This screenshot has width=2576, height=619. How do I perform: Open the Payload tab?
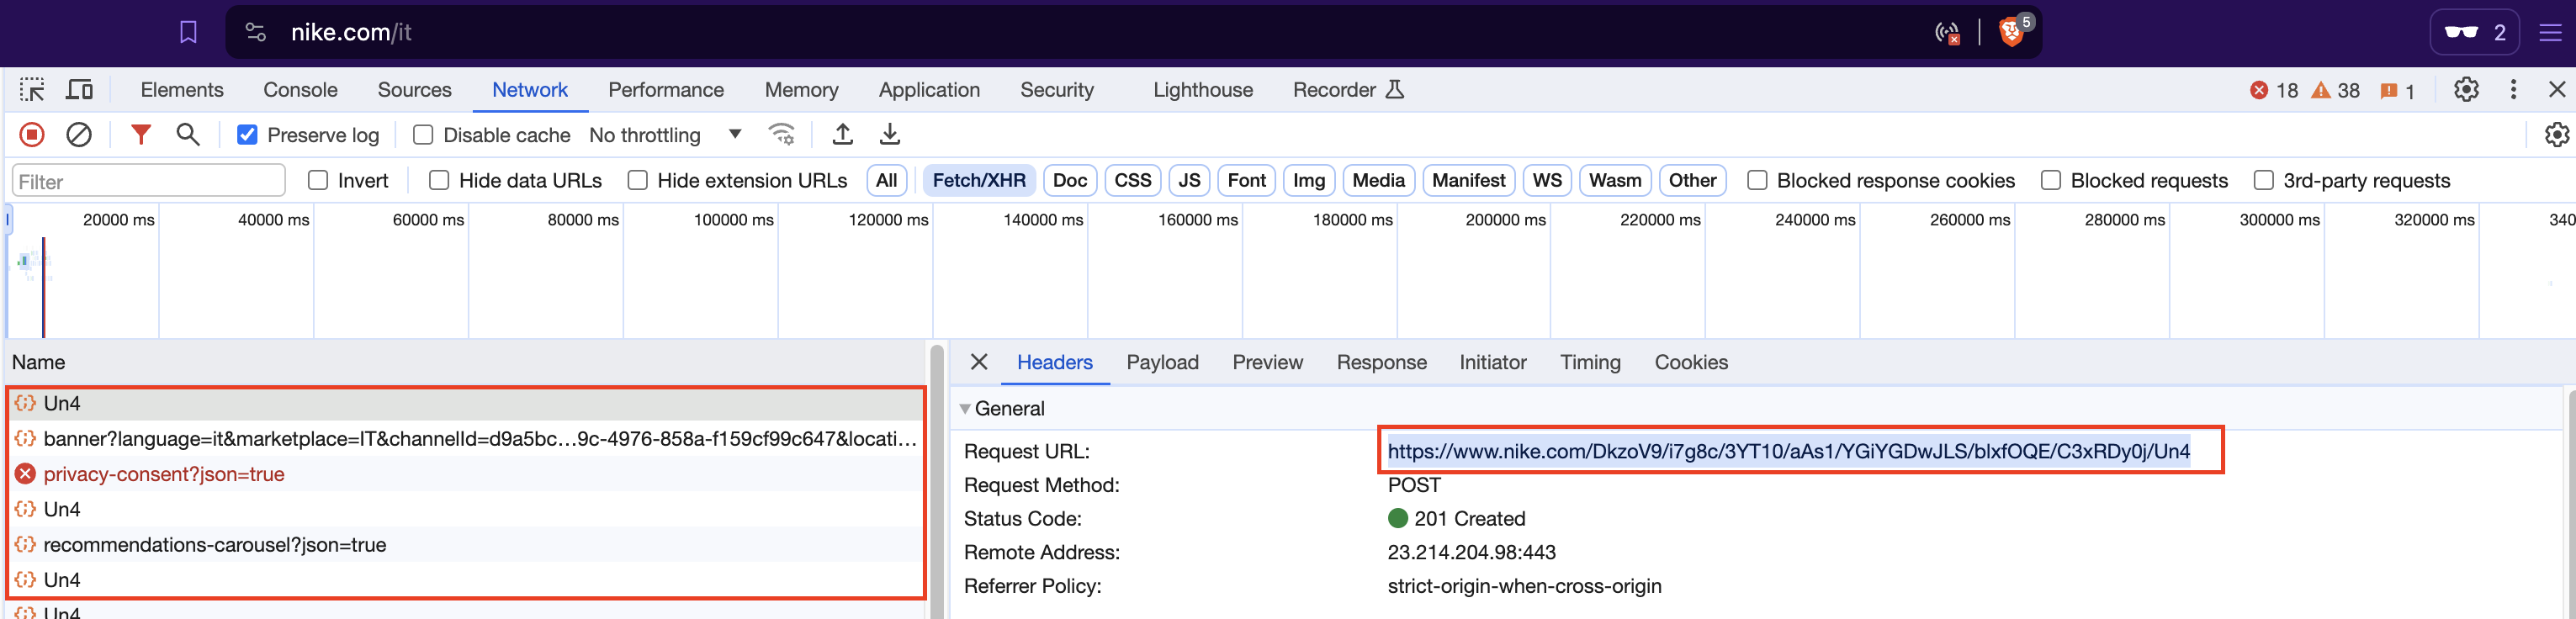pos(1162,362)
